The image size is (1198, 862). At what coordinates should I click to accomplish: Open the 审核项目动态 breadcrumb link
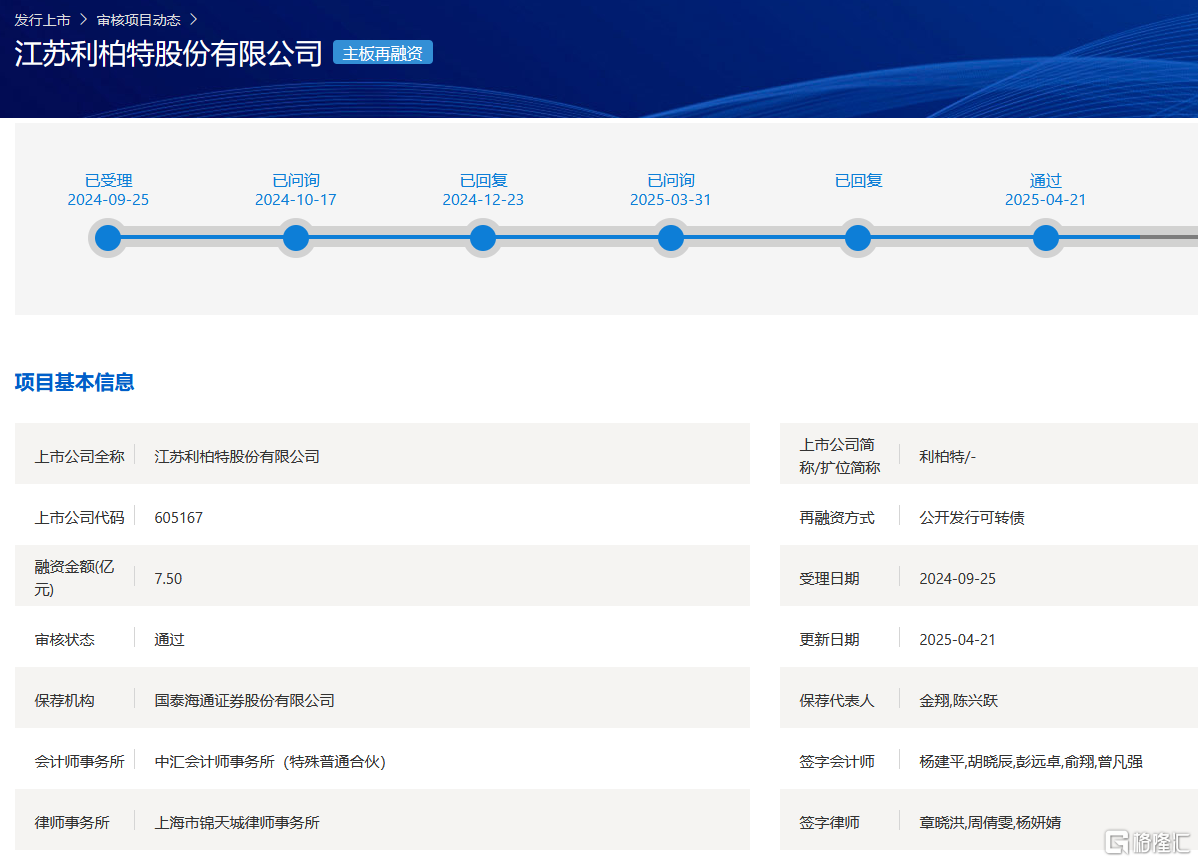tap(138, 20)
